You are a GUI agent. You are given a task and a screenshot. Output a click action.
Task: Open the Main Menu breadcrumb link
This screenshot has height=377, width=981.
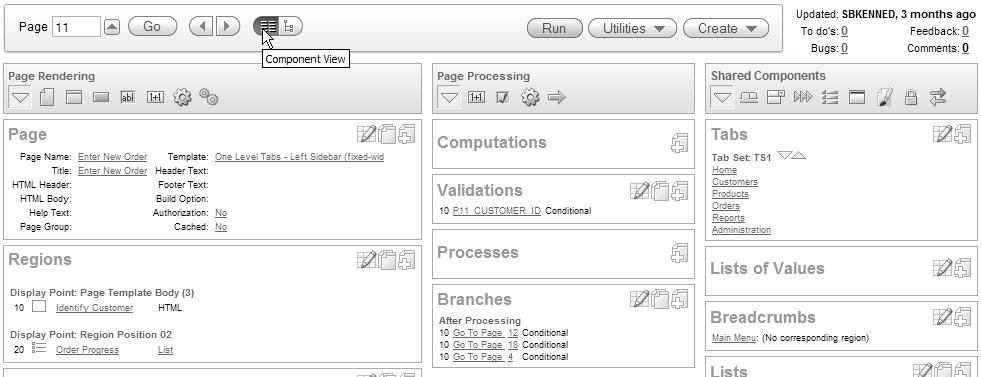(734, 338)
